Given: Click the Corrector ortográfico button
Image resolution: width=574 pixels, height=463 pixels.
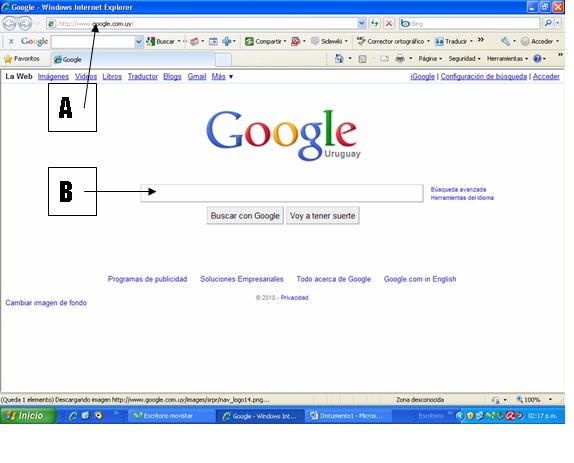Looking at the screenshot, I should [x=393, y=41].
